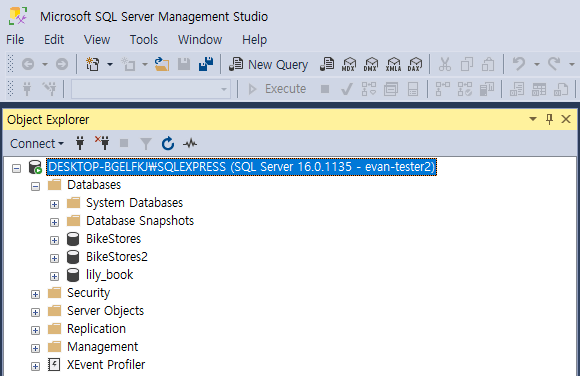This screenshot has width=580, height=376.
Task: Expand the Server Objects folder
Action: point(36,312)
